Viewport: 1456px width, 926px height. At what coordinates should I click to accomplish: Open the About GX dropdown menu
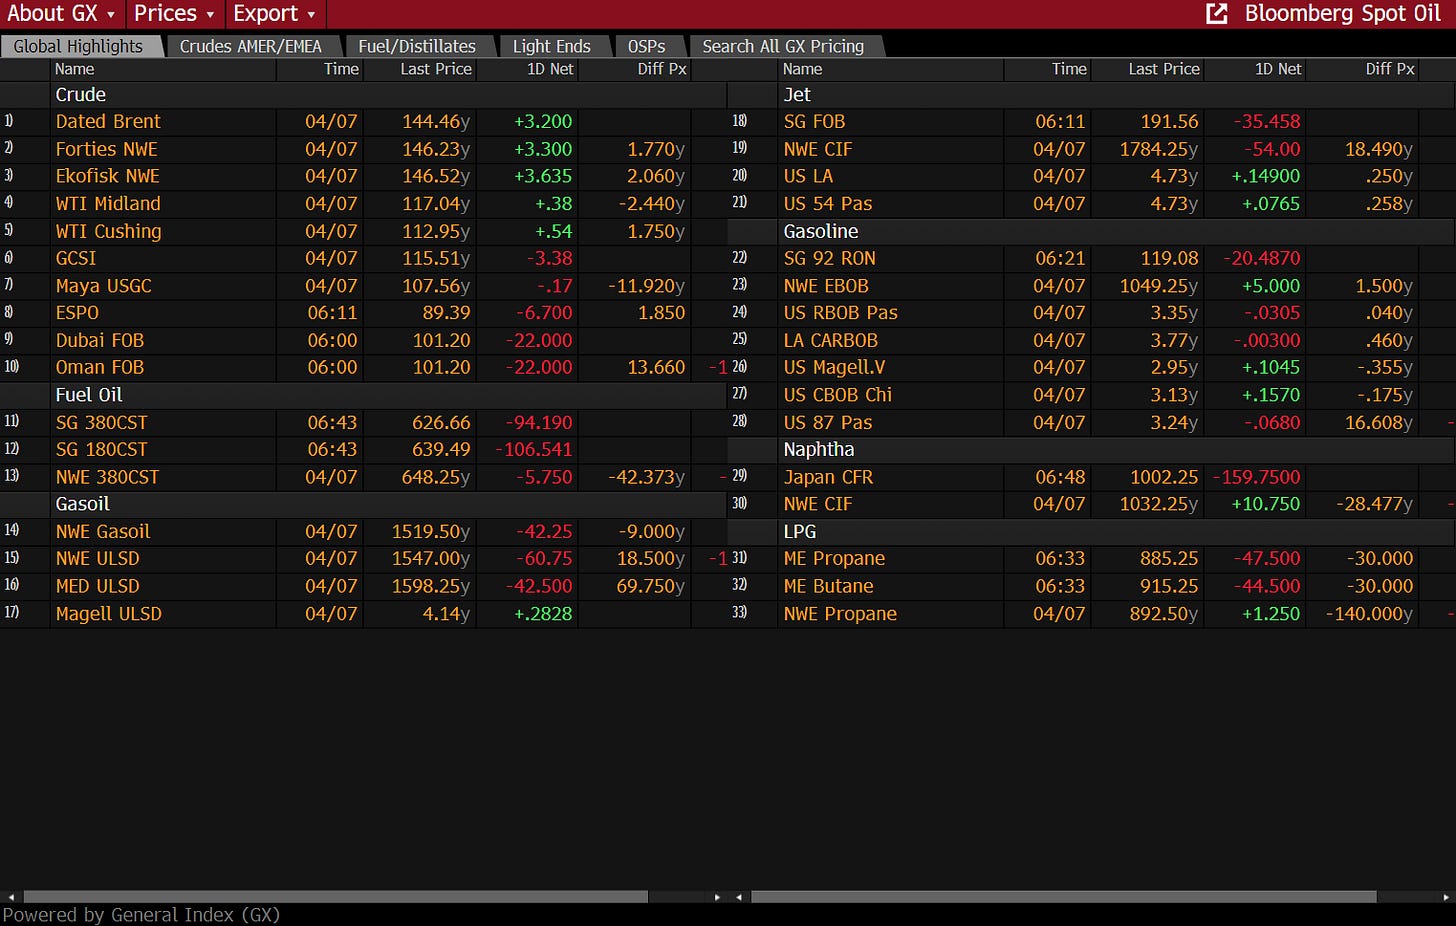pyautogui.click(x=61, y=14)
